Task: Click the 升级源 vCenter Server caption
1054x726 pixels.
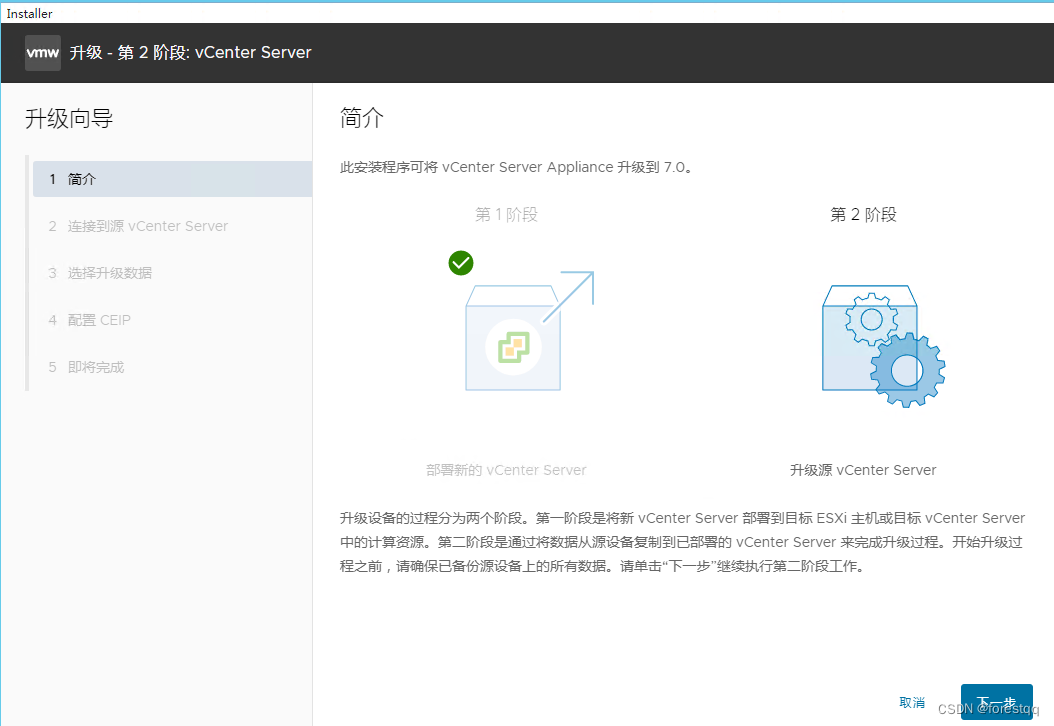Action: tap(863, 470)
